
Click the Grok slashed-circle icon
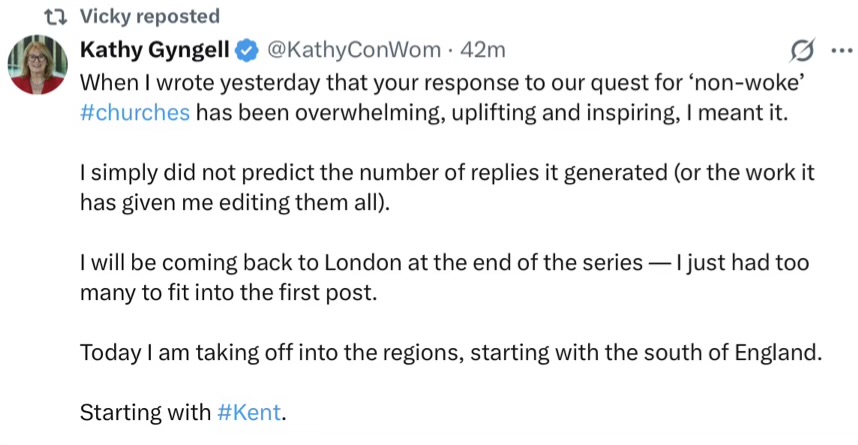click(800, 50)
